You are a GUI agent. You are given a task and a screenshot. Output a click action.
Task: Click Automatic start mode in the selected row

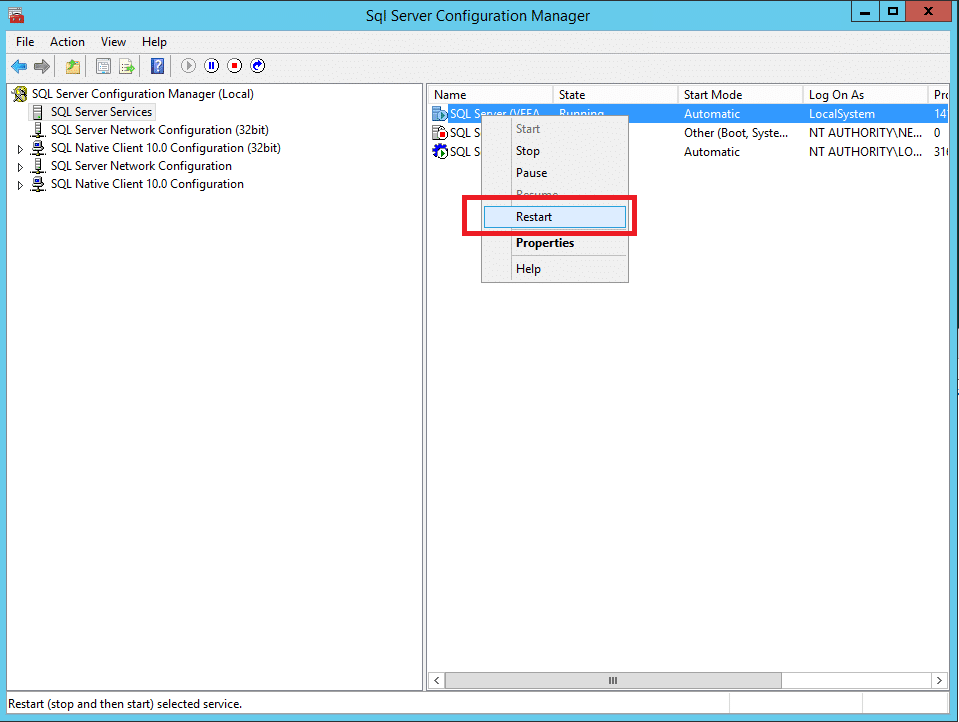pyautogui.click(x=712, y=114)
